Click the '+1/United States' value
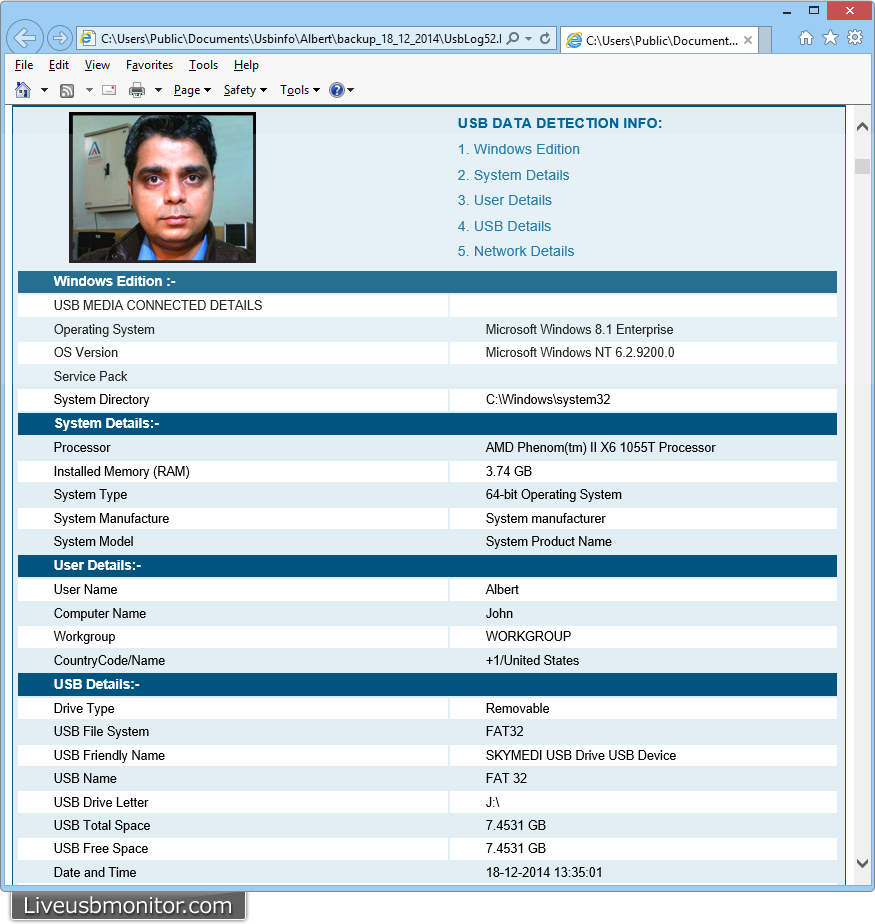 532,661
